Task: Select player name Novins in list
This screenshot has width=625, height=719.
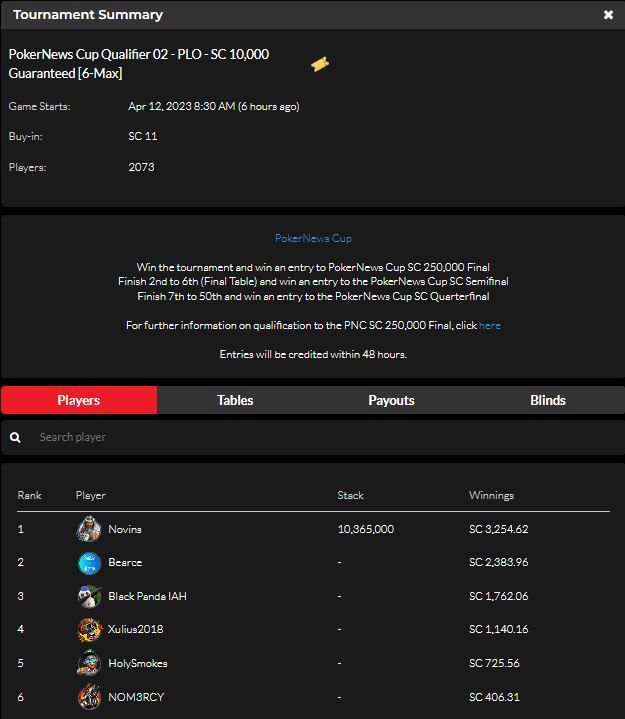Action: pyautogui.click(x=125, y=529)
